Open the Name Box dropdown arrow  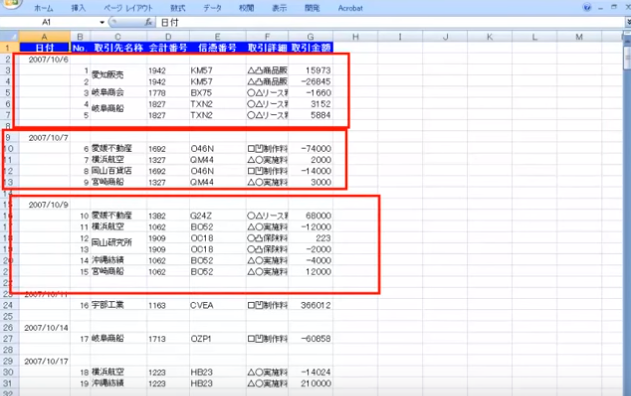point(102,22)
